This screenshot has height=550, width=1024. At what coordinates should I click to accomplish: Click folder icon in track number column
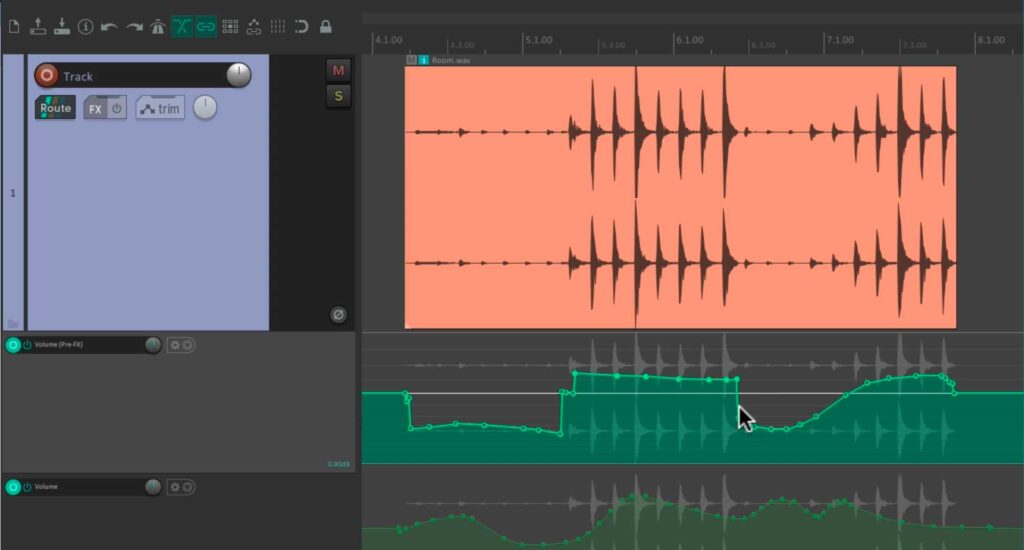point(12,323)
